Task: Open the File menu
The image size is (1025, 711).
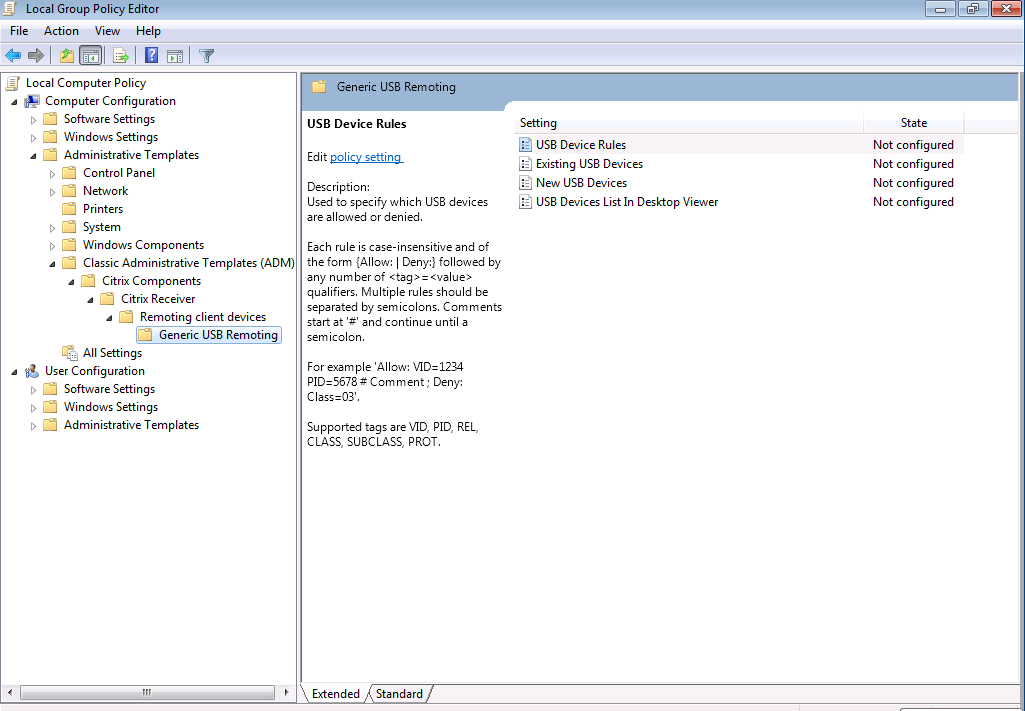Action: 18,30
